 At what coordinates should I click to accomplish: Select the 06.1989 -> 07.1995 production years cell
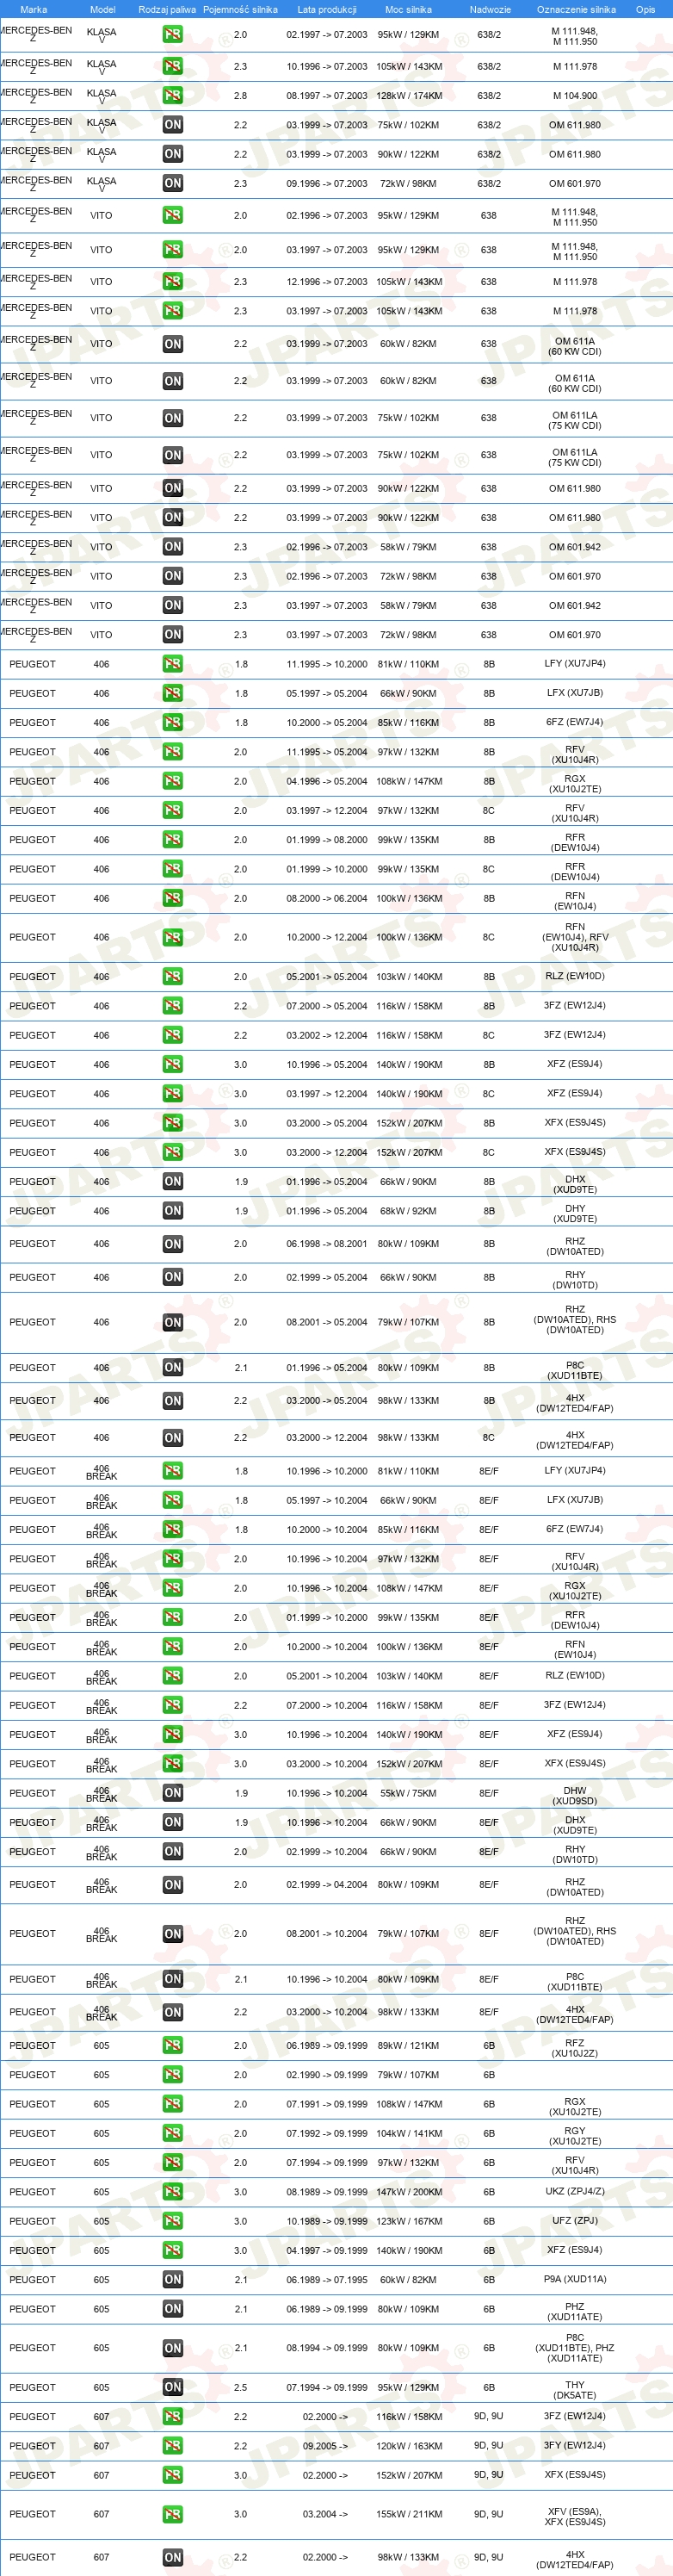pos(327,2280)
